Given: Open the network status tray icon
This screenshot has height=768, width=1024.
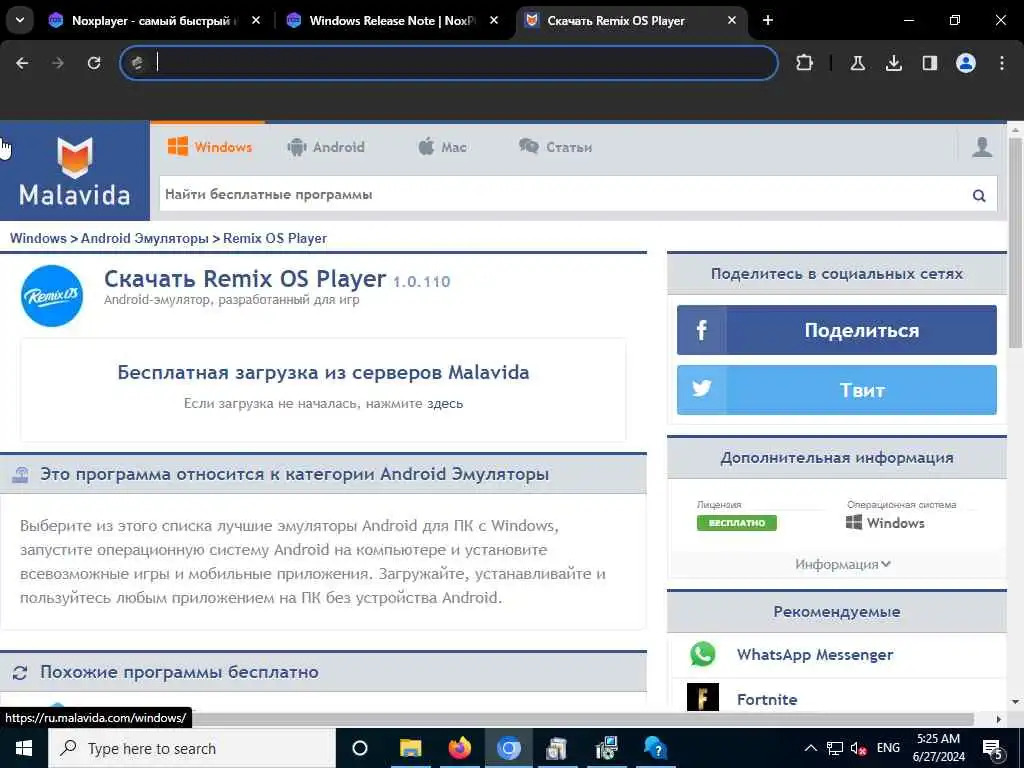Looking at the screenshot, I should (835, 748).
